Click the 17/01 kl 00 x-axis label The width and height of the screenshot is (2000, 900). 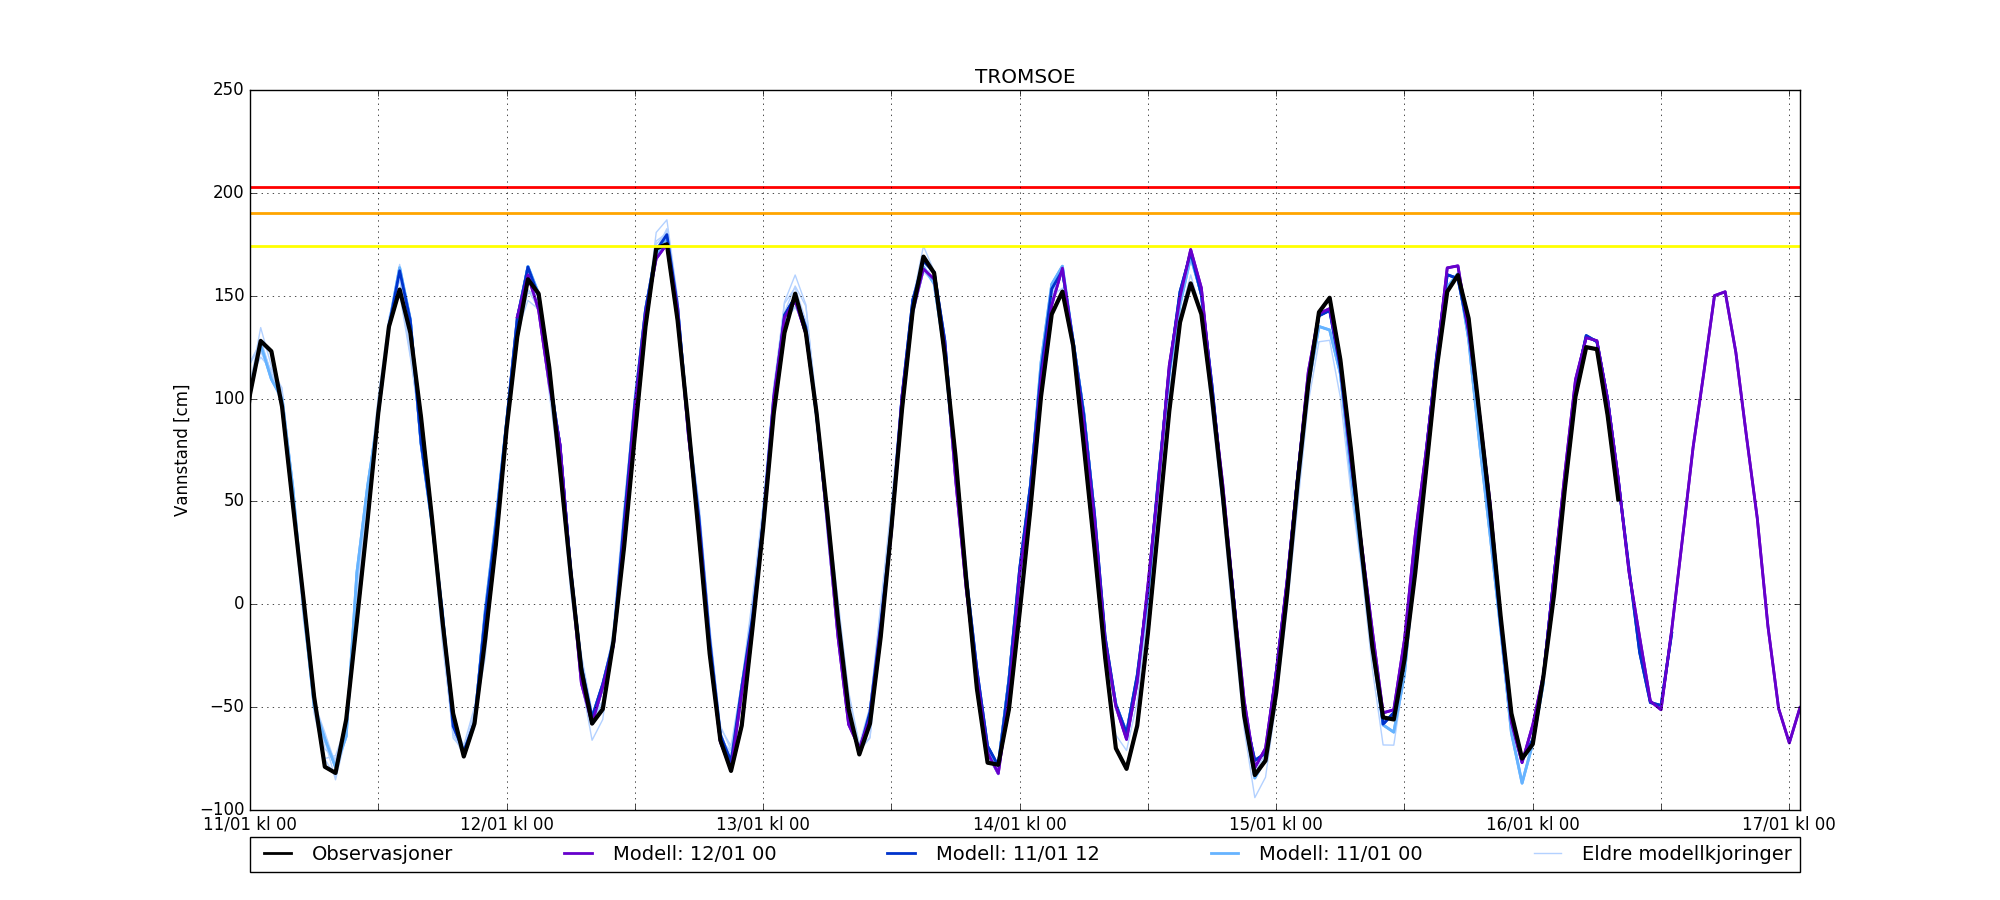coord(1789,825)
